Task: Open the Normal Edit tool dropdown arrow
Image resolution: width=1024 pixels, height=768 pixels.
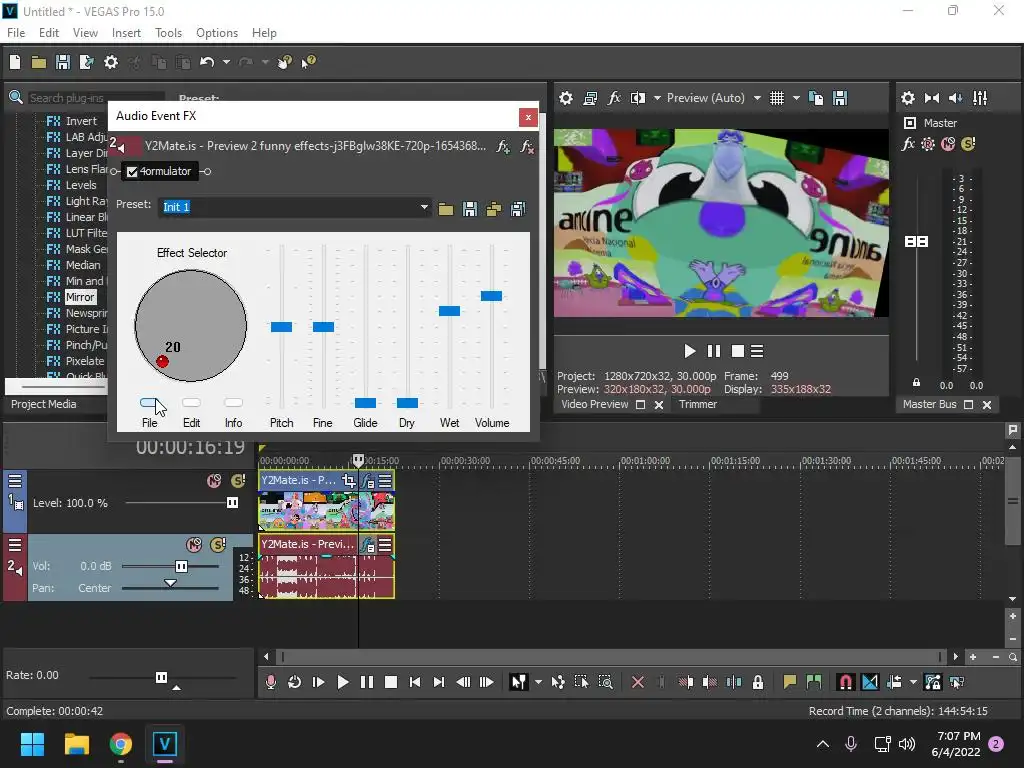Action: (538, 682)
